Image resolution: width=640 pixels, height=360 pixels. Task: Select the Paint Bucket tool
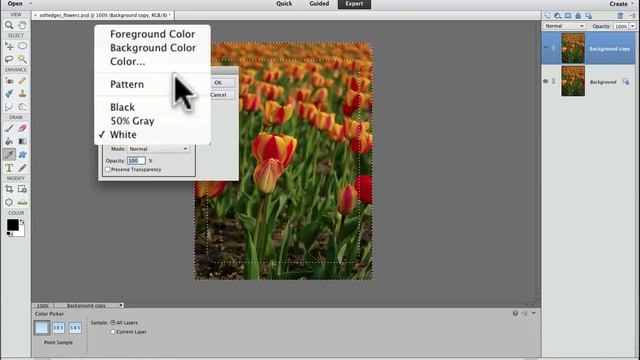point(9,141)
